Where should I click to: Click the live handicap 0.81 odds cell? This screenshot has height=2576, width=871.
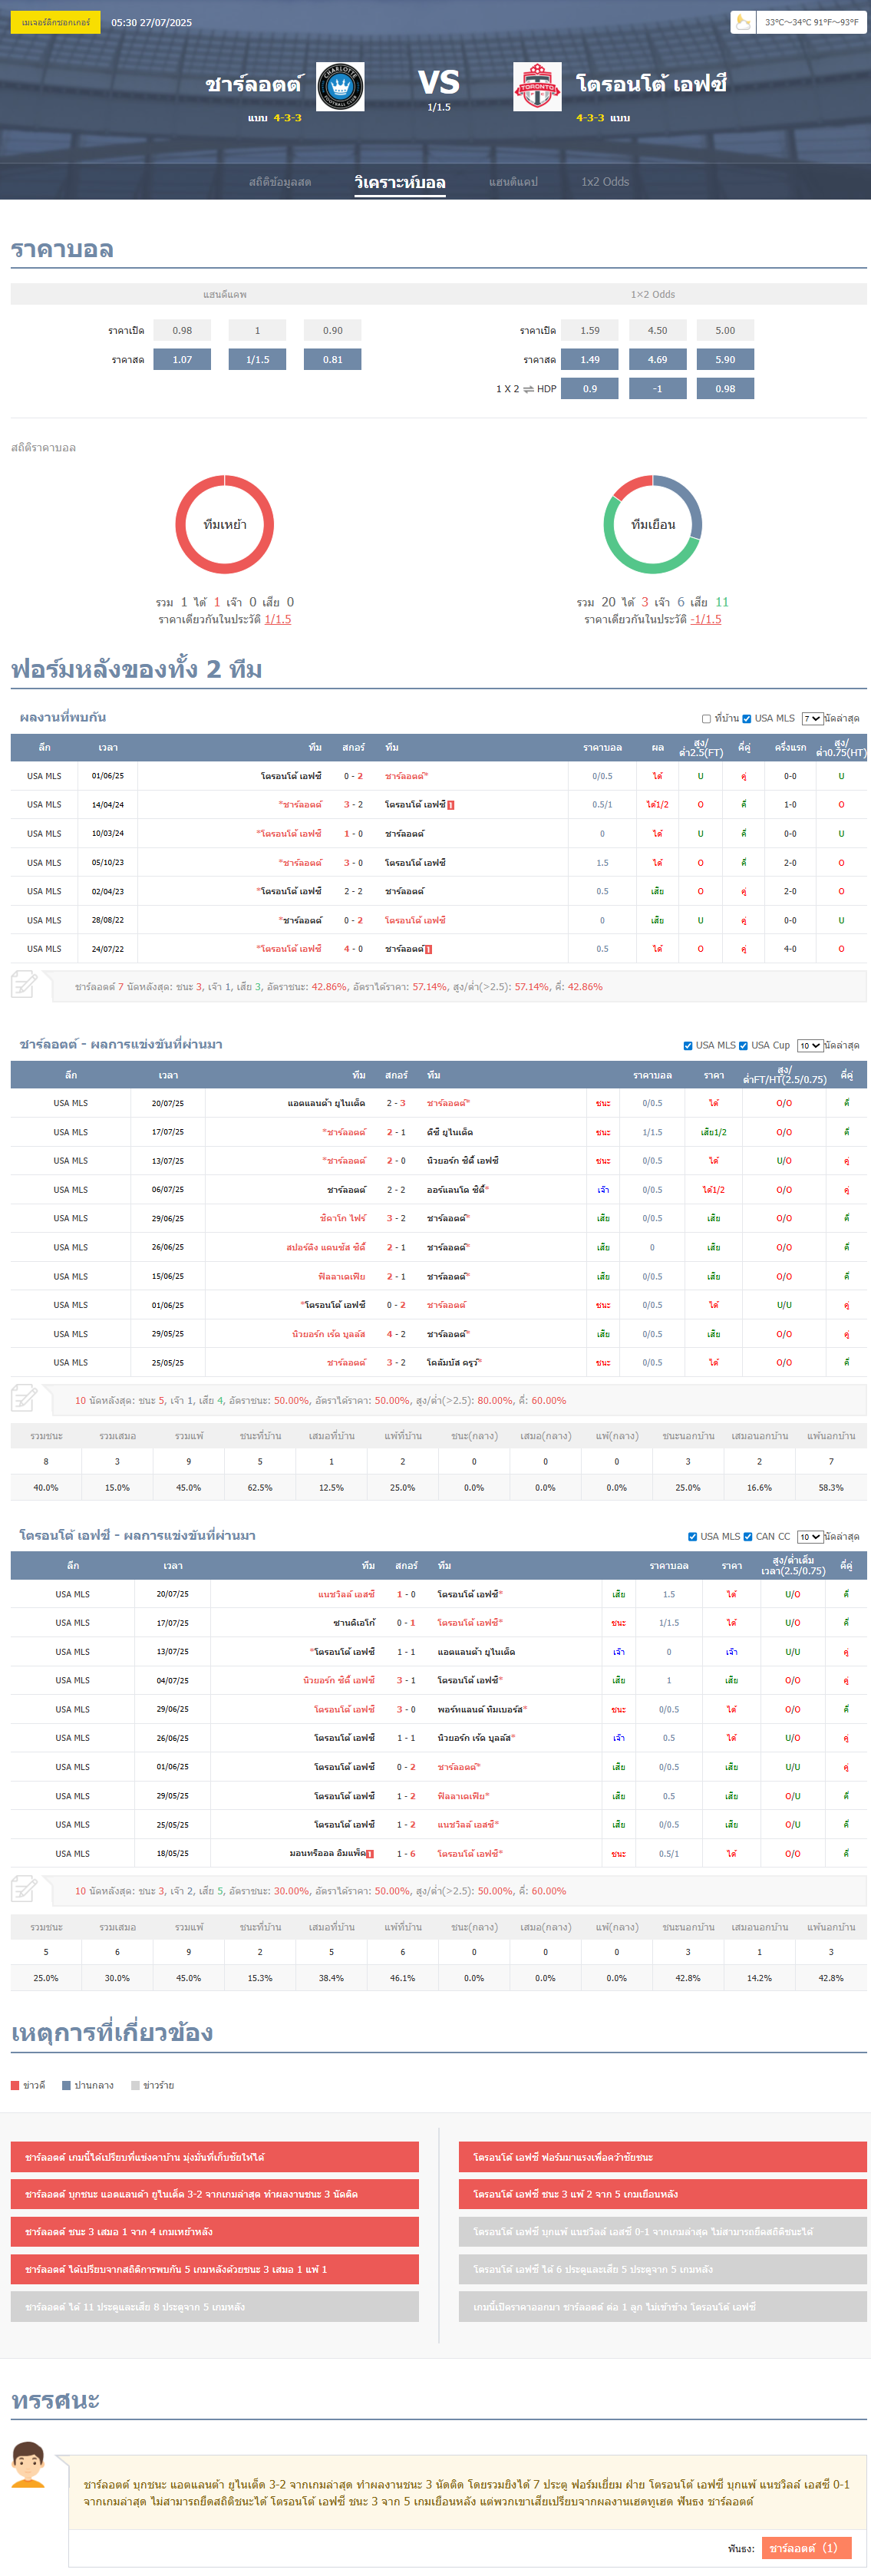click(x=332, y=360)
